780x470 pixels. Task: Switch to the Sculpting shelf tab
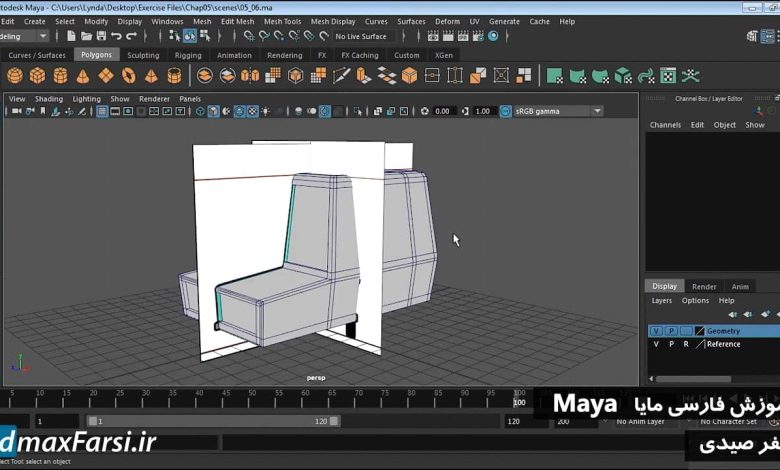143,55
